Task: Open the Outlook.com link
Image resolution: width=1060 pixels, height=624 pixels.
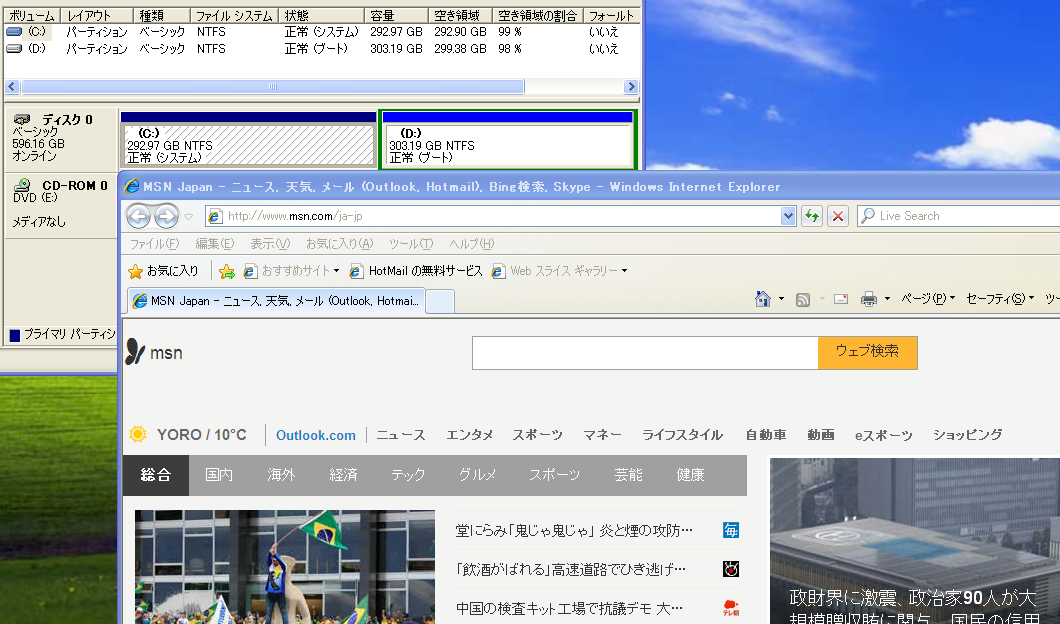Action: [x=316, y=435]
